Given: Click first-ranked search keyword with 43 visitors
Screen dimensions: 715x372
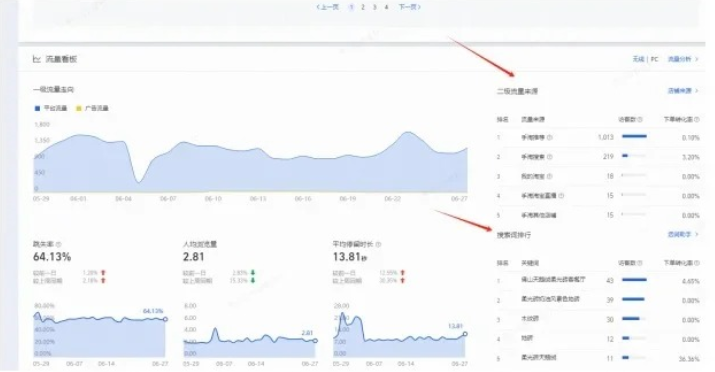Looking at the screenshot, I should tap(553, 279).
